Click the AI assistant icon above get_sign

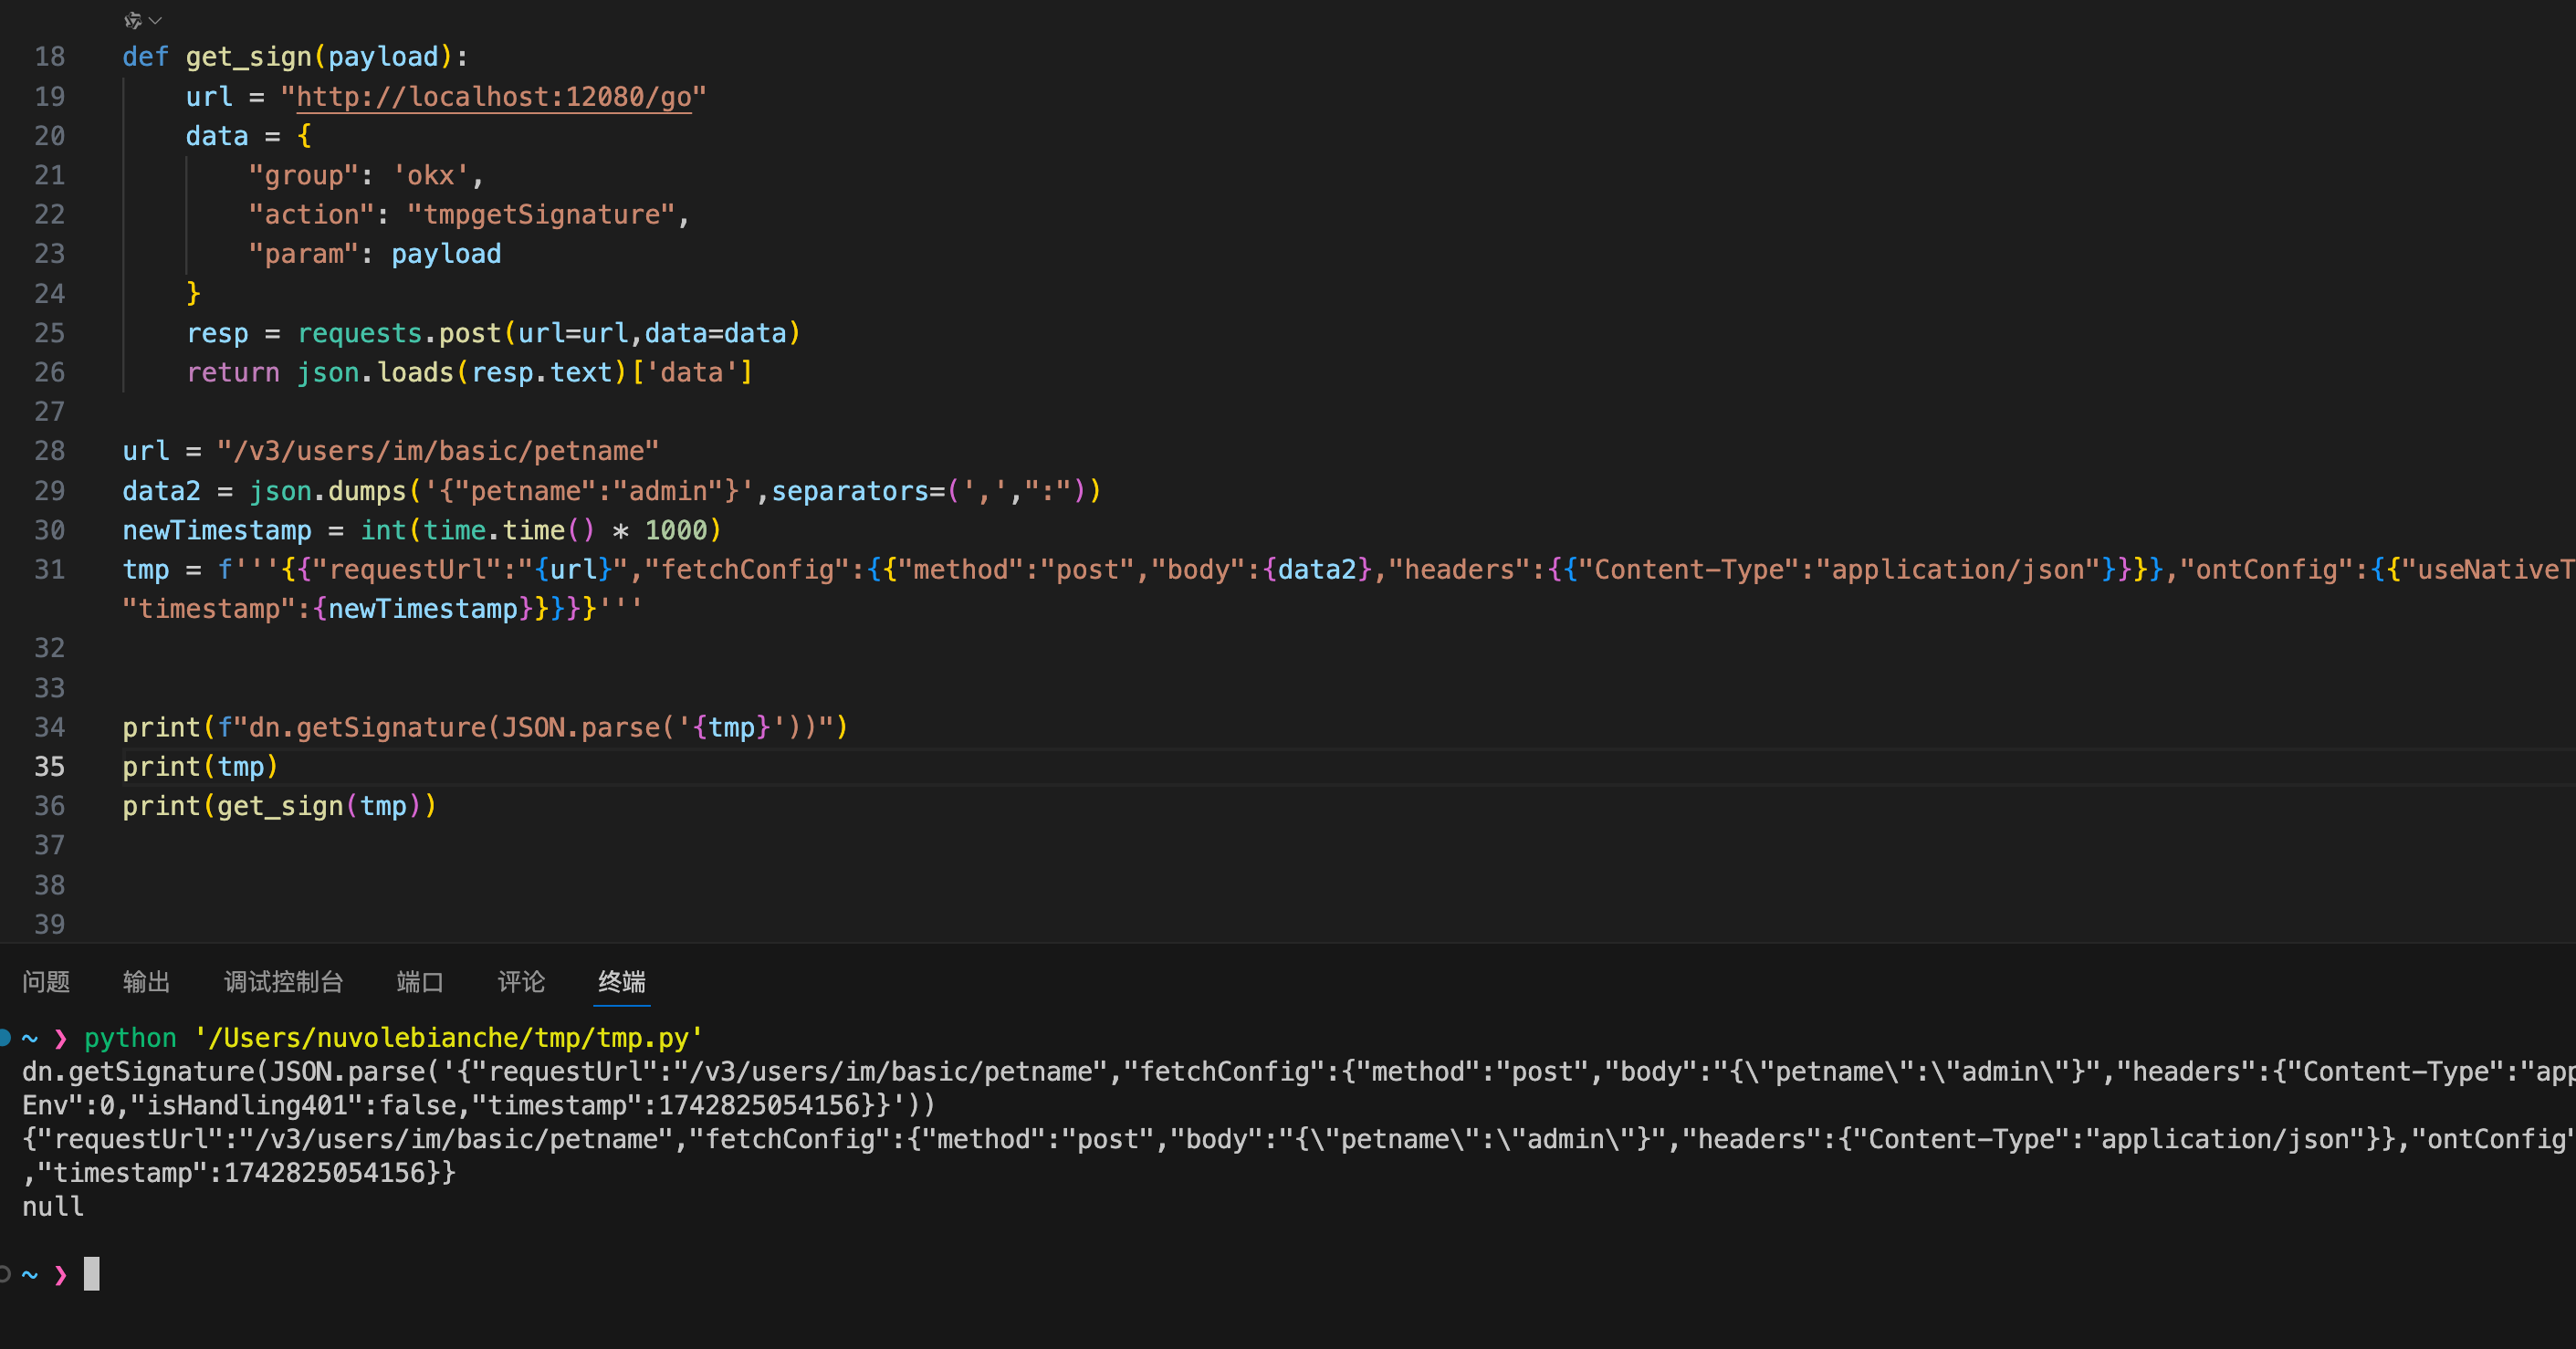click(132, 20)
